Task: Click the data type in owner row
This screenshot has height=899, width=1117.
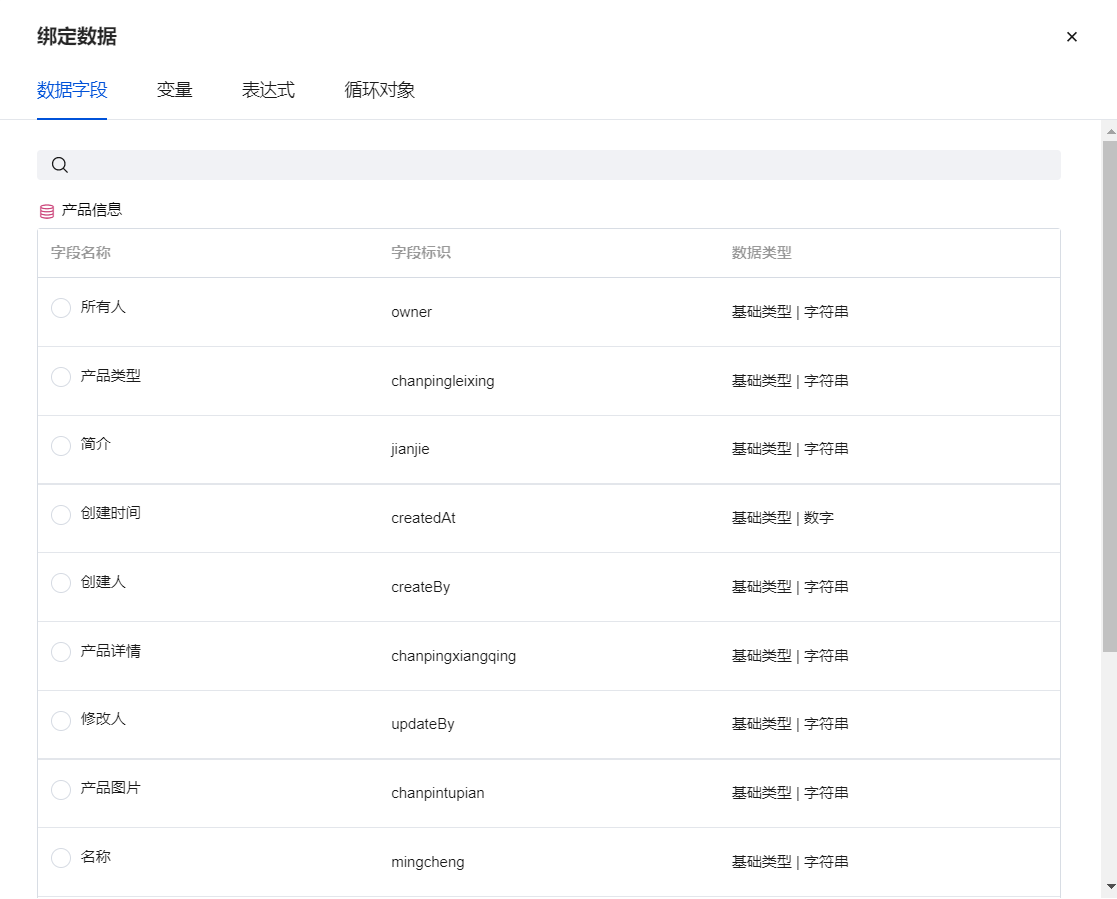Action: pos(790,312)
